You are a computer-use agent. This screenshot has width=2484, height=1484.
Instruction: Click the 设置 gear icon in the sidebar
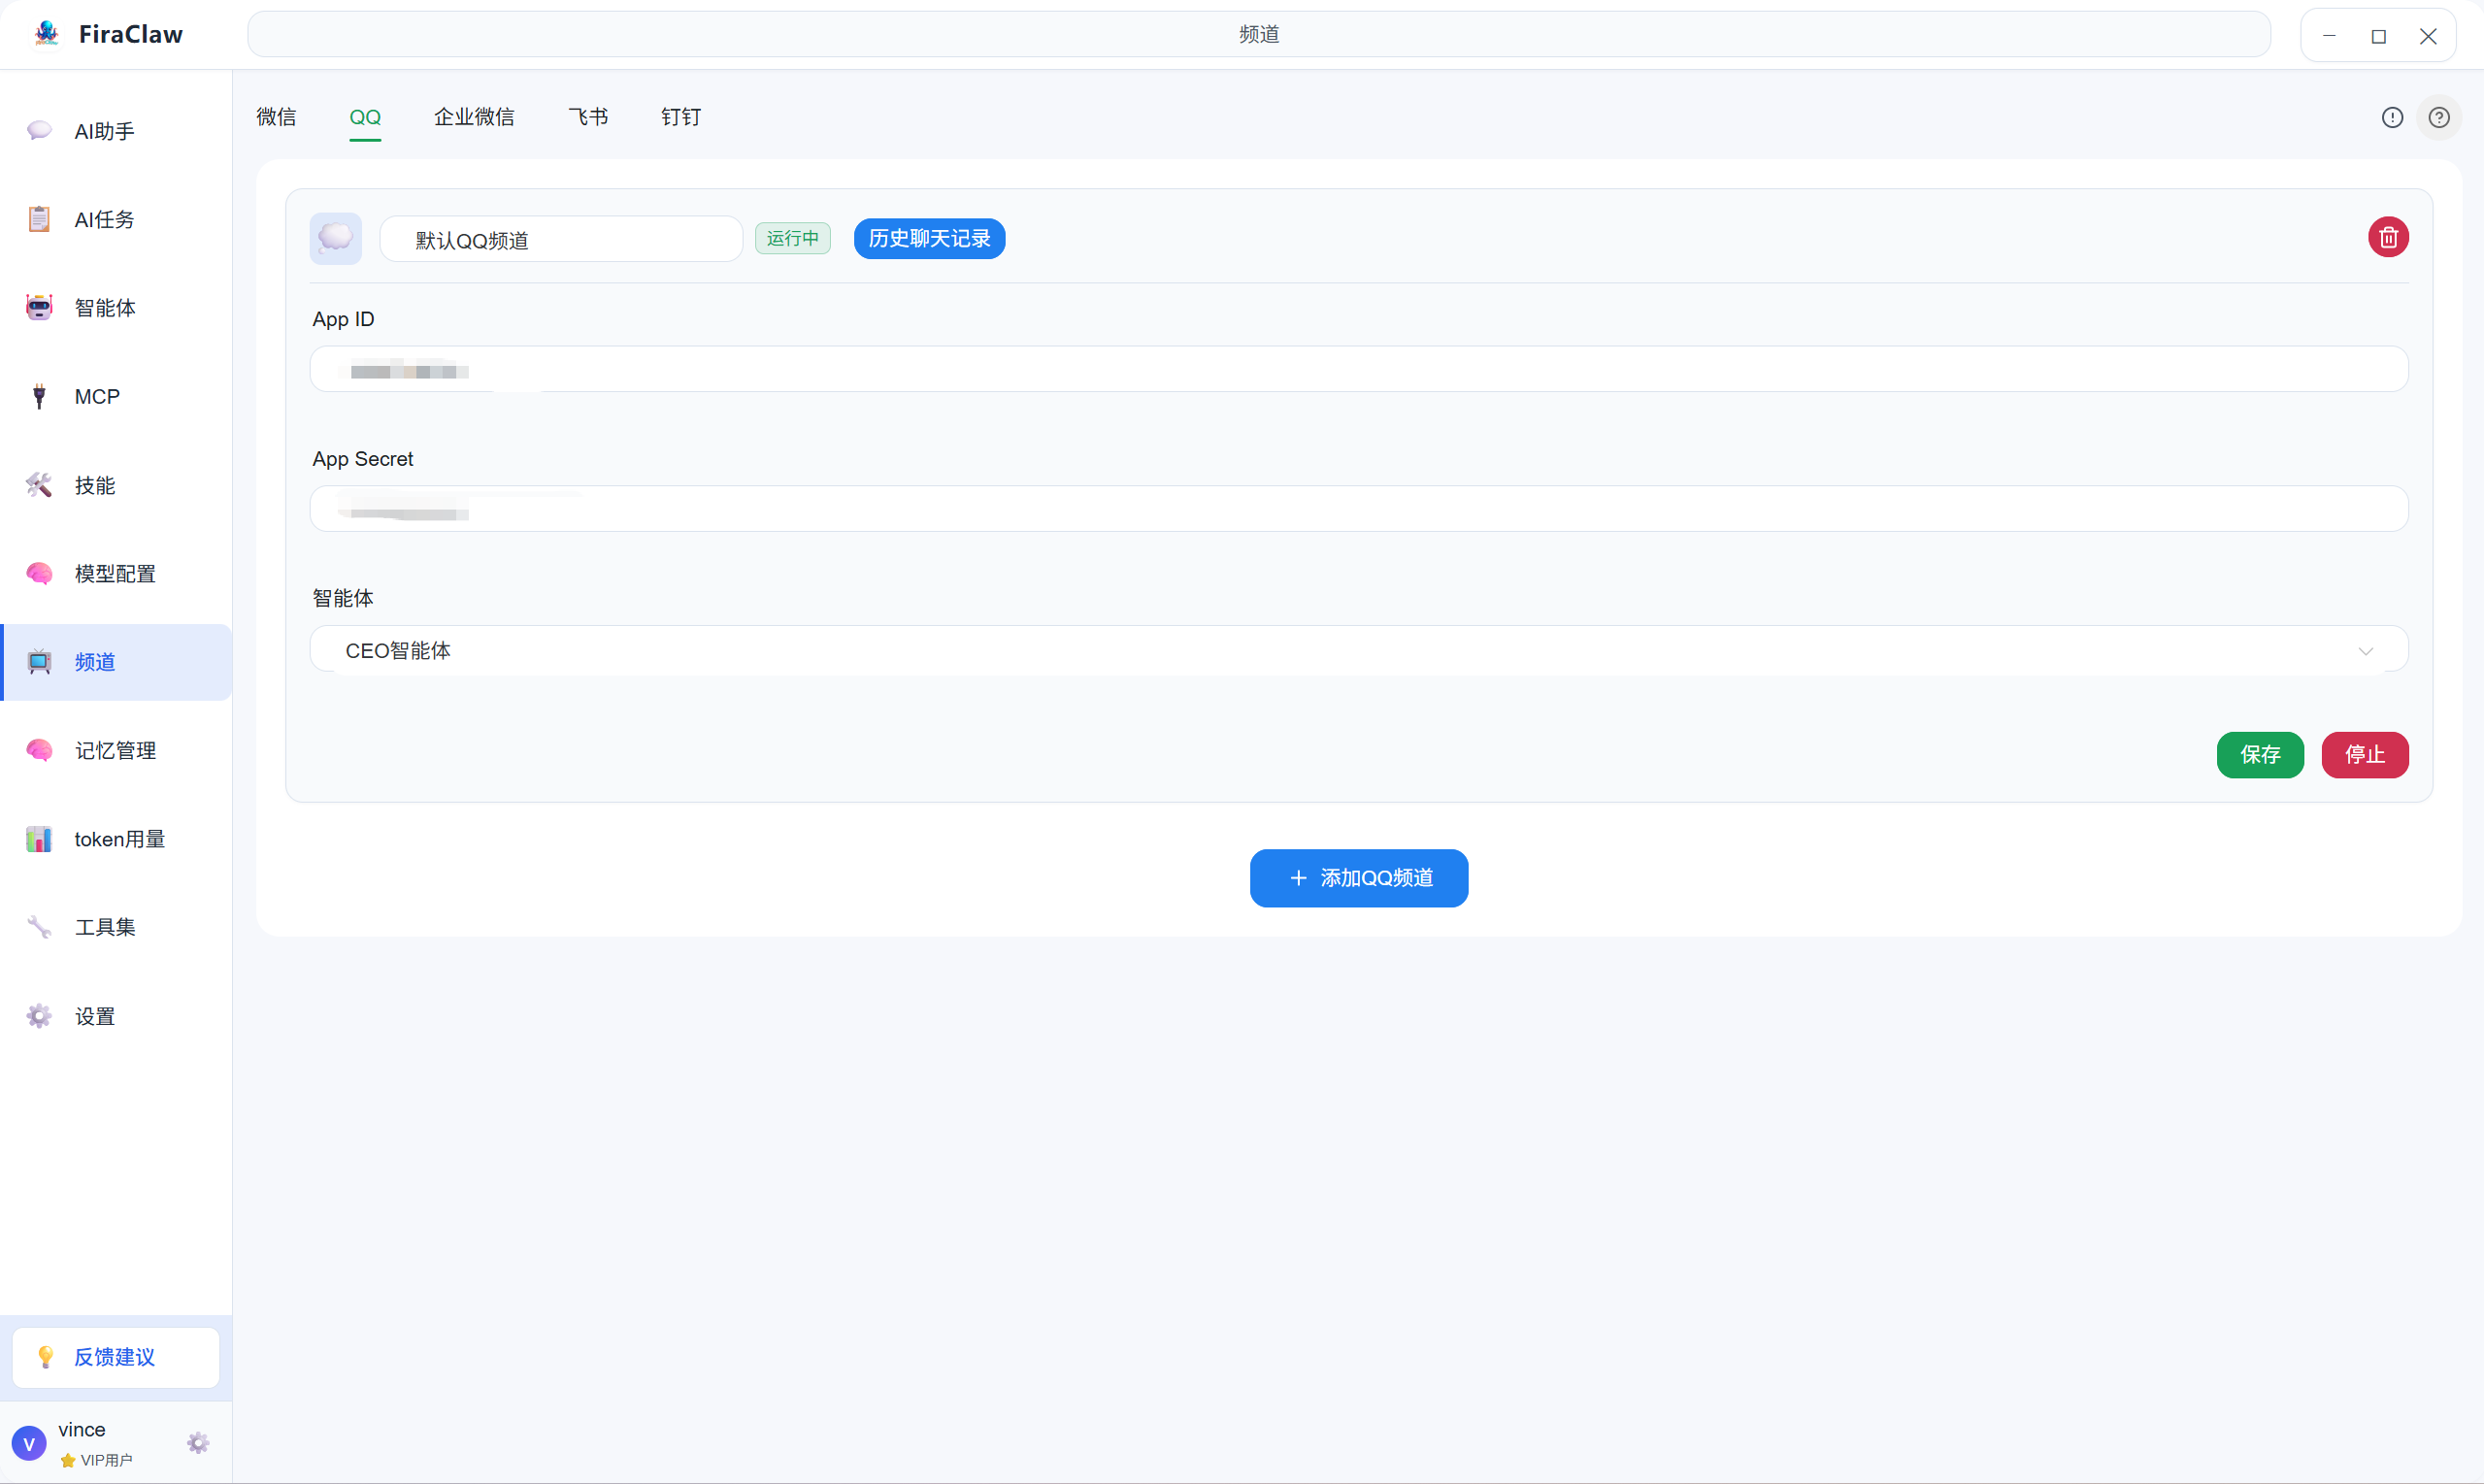point(39,1016)
